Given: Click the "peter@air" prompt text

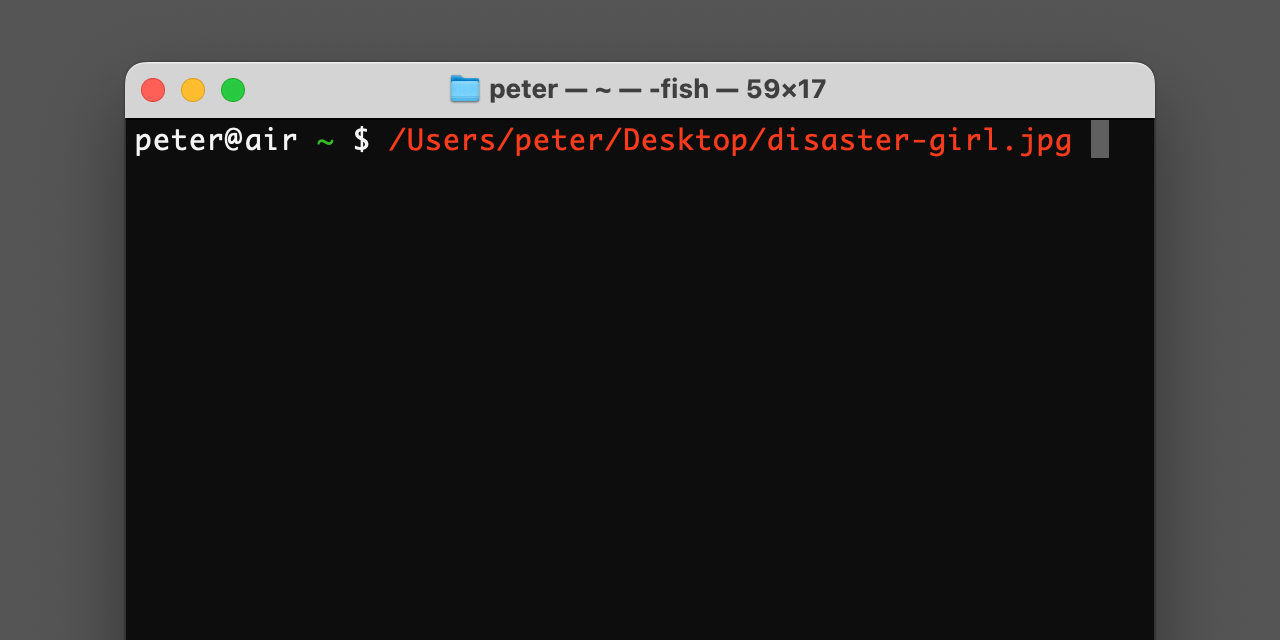Looking at the screenshot, I should [x=215, y=141].
